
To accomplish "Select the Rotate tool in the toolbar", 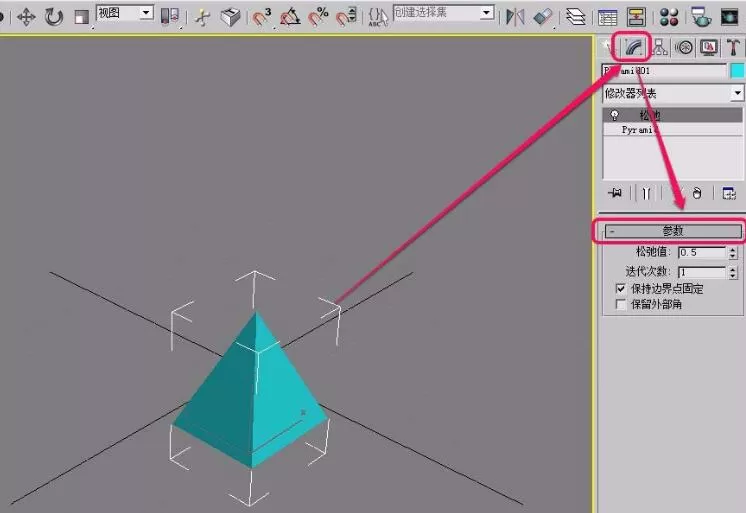I will pos(54,17).
